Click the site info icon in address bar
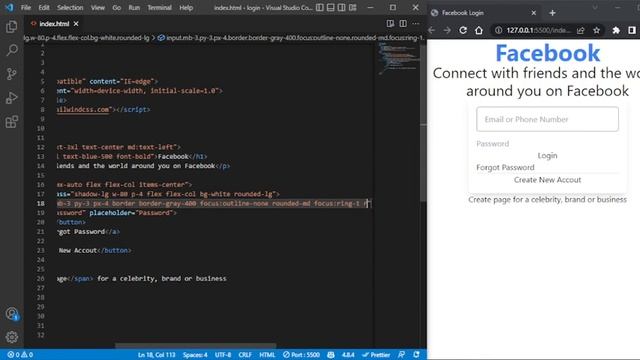640x360 pixels. click(x=498, y=30)
